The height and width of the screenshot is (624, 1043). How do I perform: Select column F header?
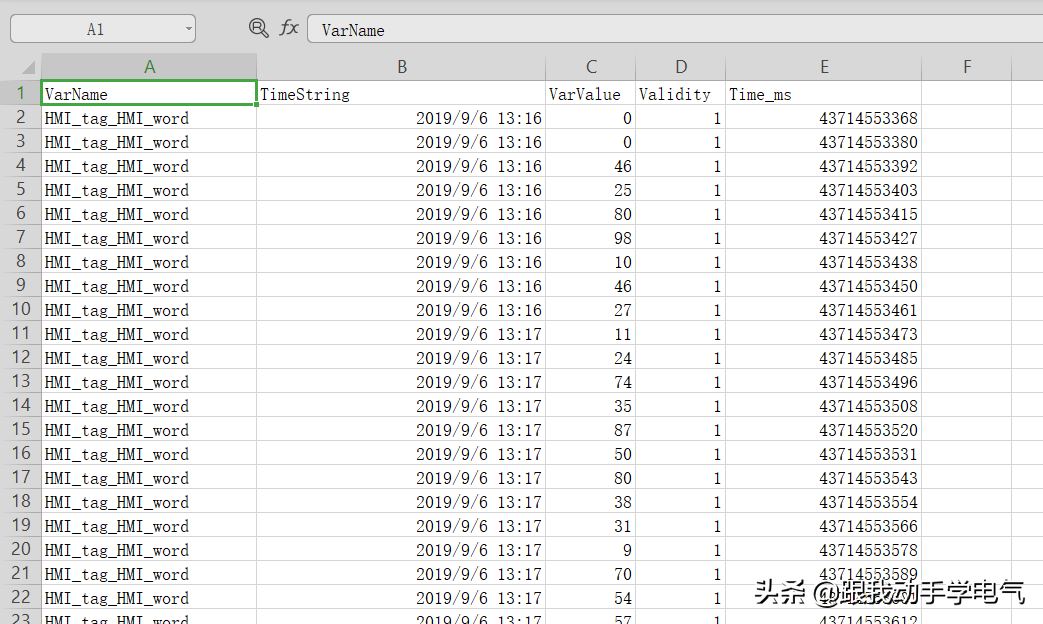click(x=966, y=67)
